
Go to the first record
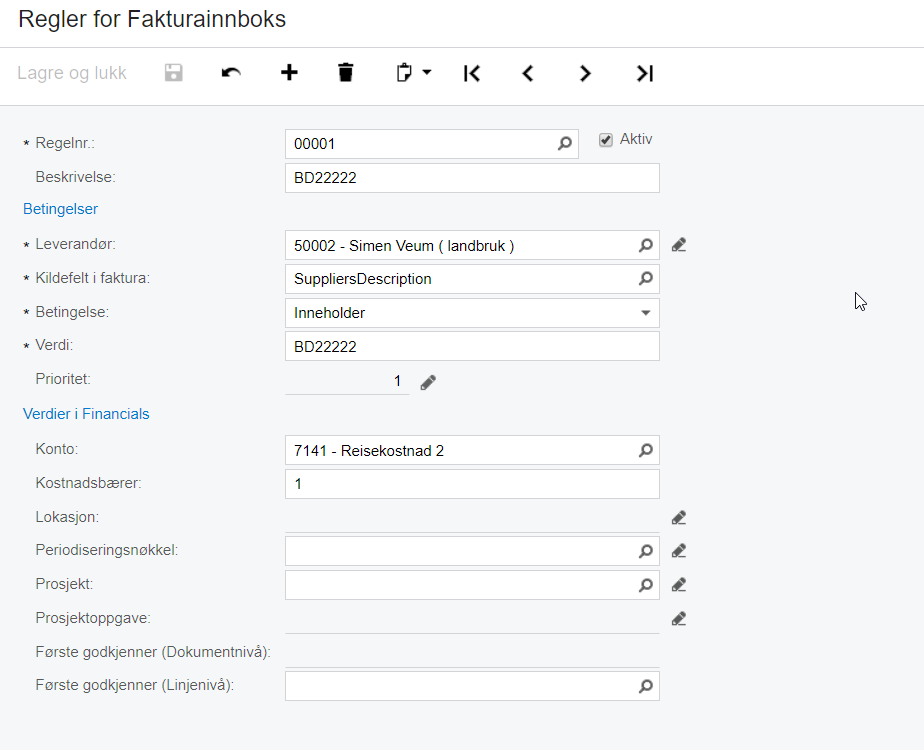pos(472,73)
